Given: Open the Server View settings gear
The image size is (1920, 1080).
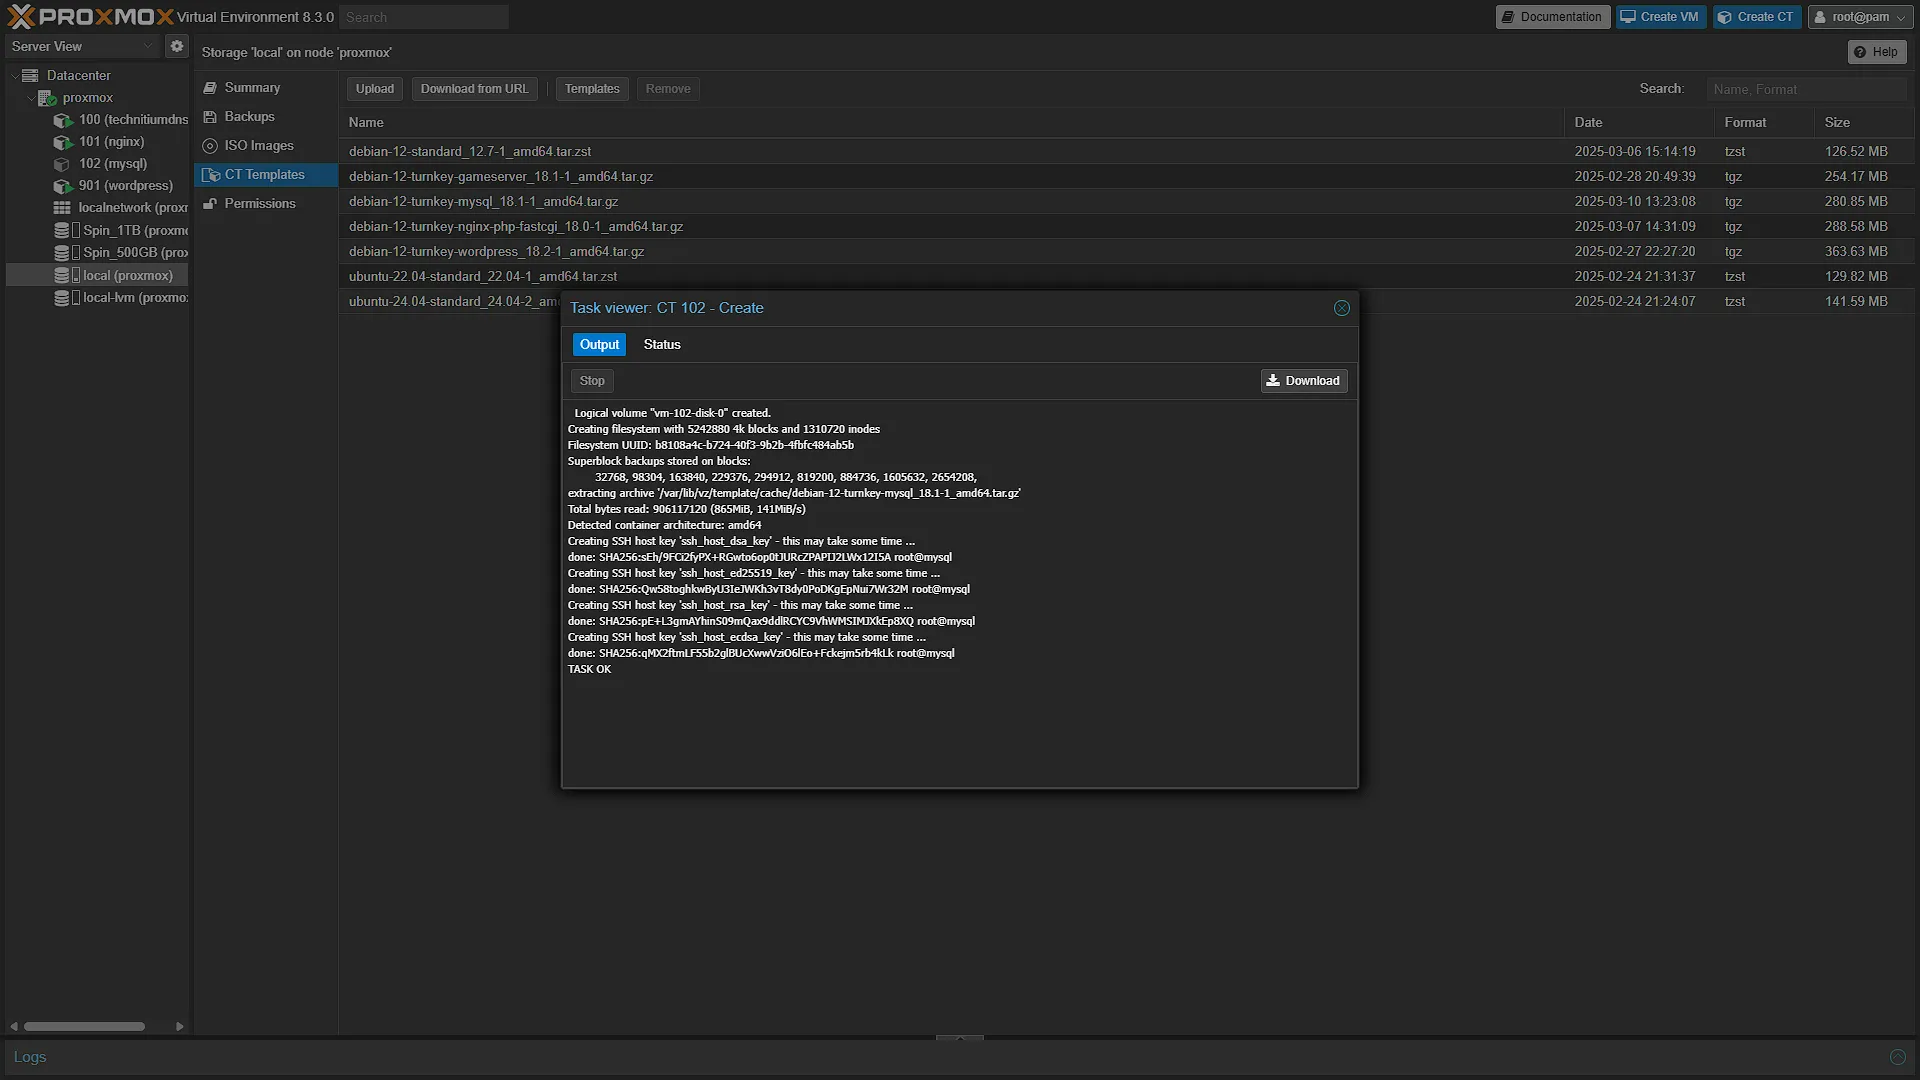Looking at the screenshot, I should coord(177,46).
